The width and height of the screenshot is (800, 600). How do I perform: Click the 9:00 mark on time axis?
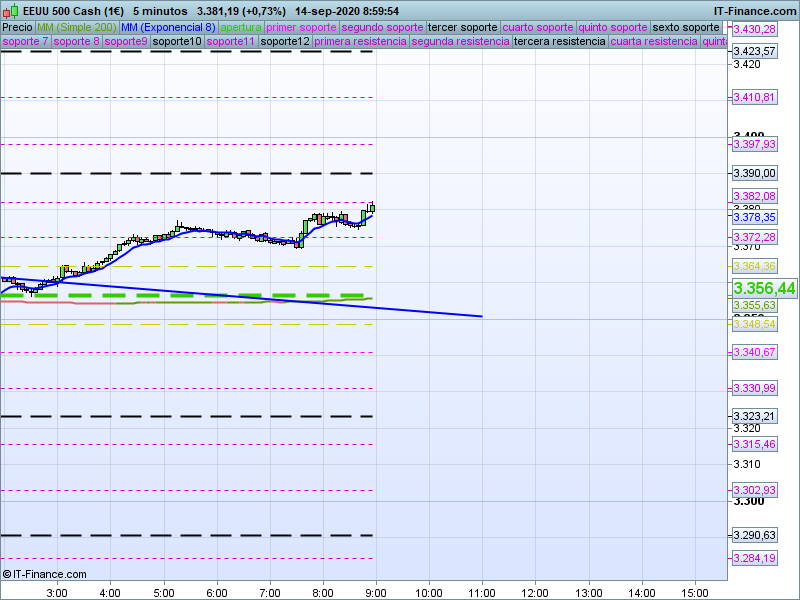[375, 592]
